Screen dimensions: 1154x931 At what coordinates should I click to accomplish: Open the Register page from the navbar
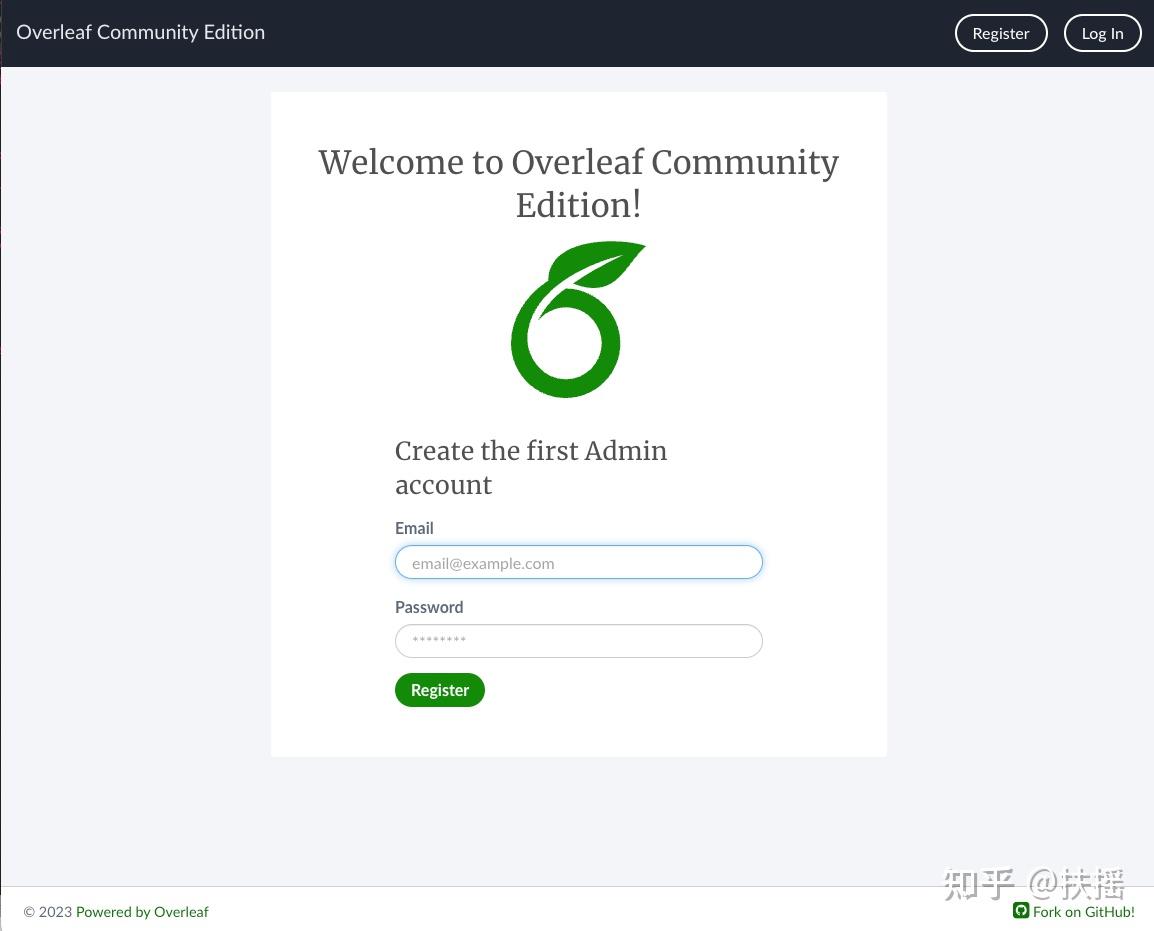tap(1000, 32)
